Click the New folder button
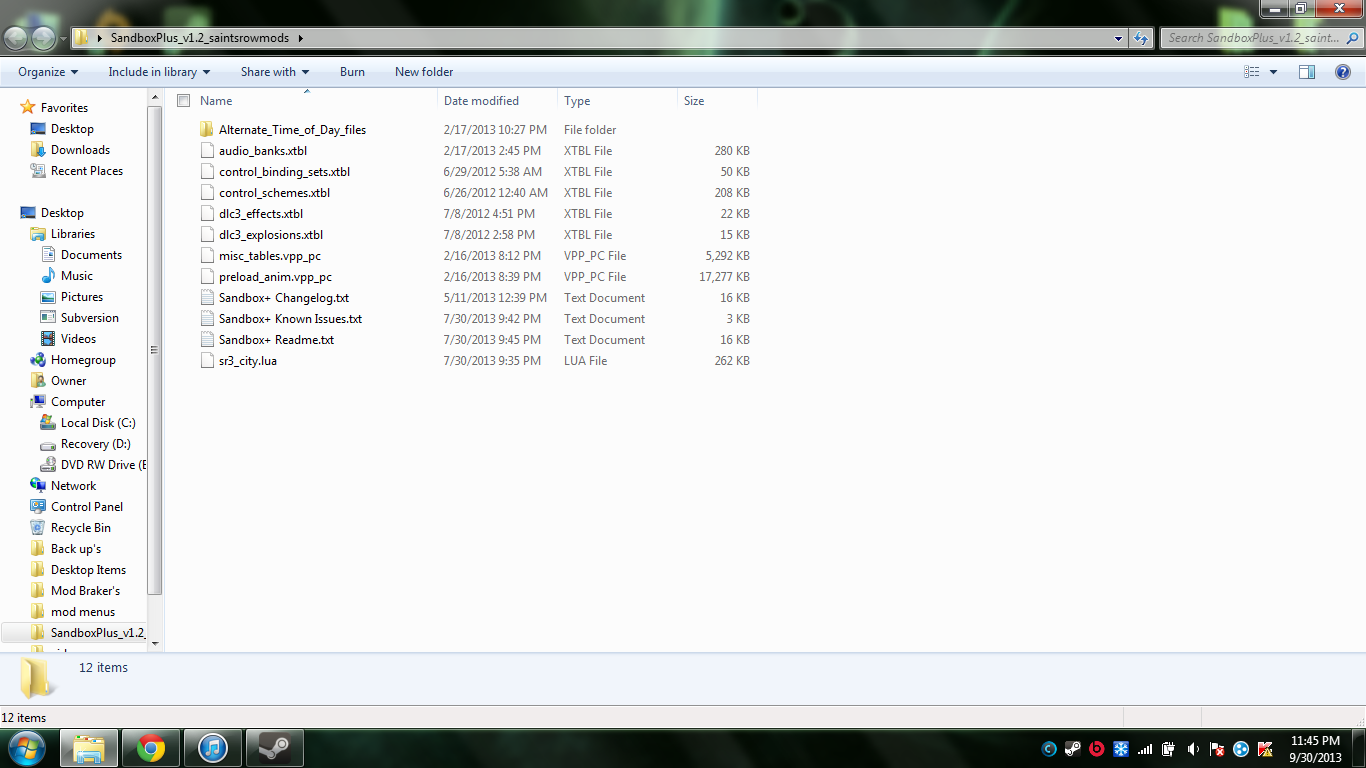Screen dimensions: 1366x768 424,72
